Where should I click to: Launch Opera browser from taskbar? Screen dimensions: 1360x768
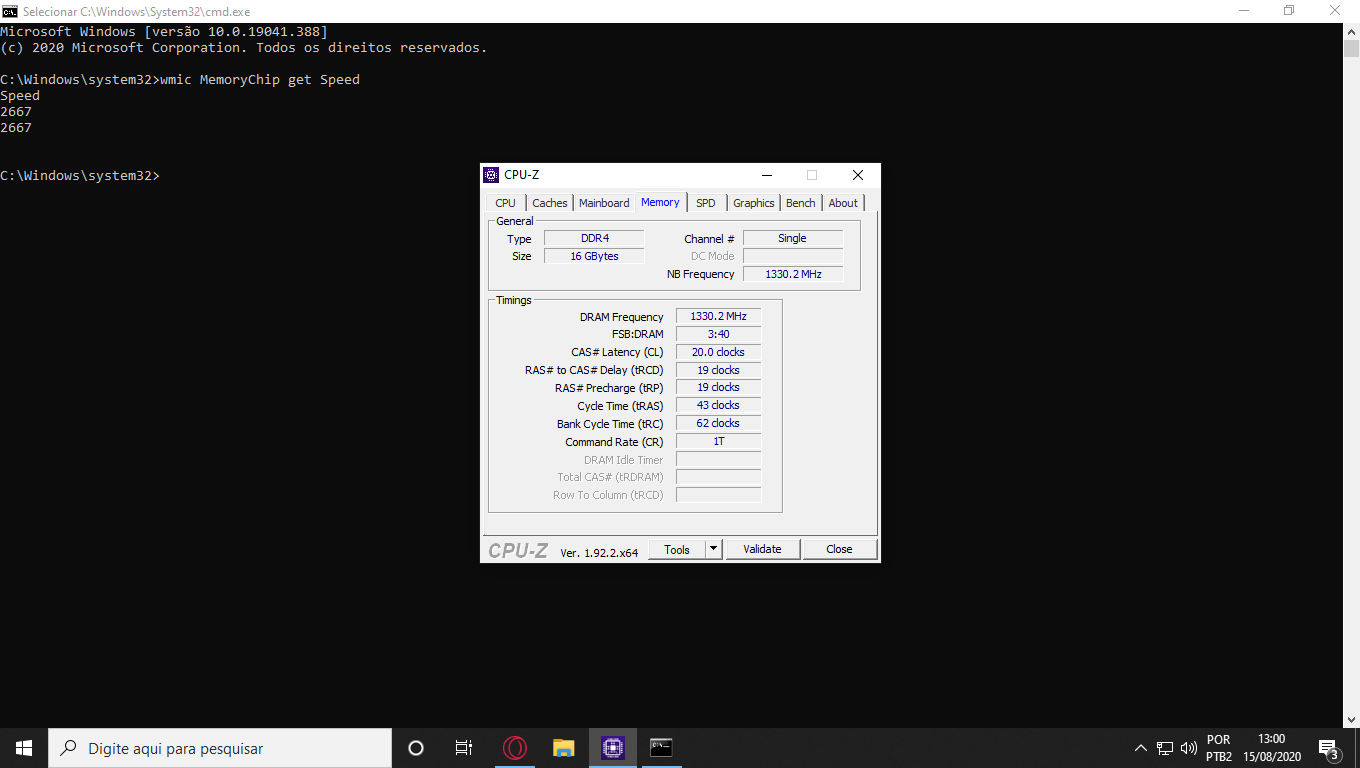point(515,748)
